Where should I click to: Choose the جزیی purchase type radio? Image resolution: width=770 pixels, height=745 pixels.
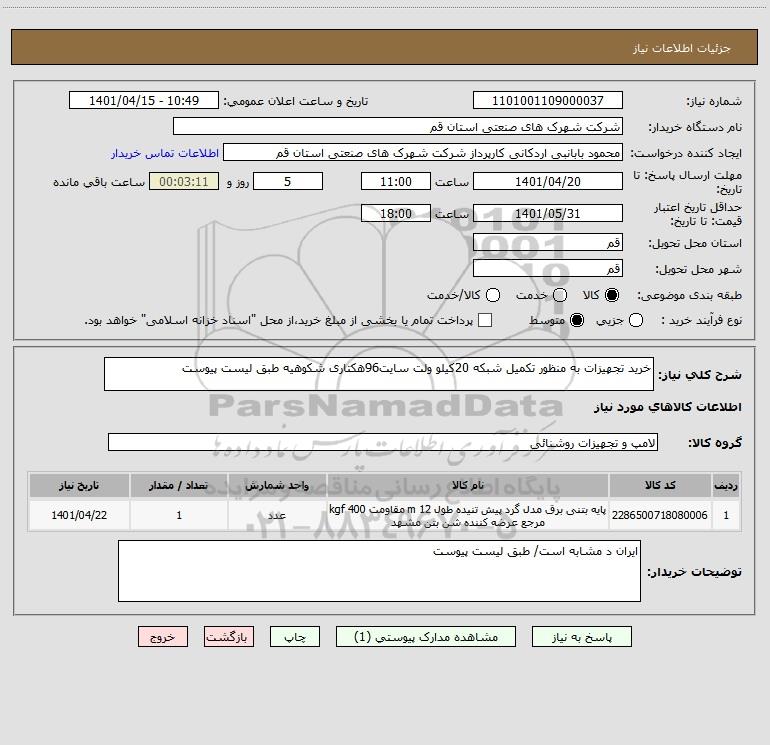coord(636,320)
